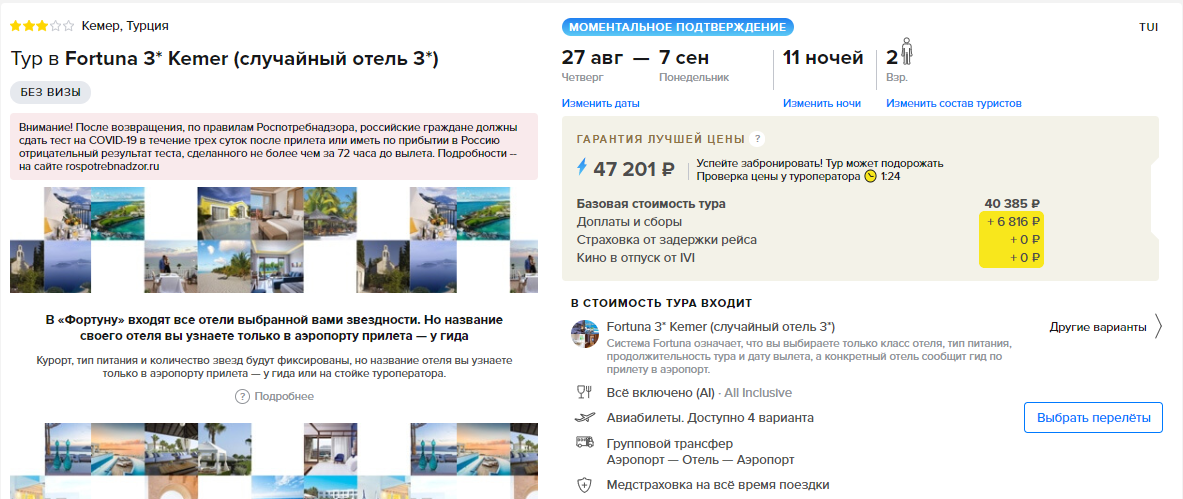Click Медстраховка на всё время поездки
Screen dimensions: 1183x499
pyautogui.click(x=718, y=485)
